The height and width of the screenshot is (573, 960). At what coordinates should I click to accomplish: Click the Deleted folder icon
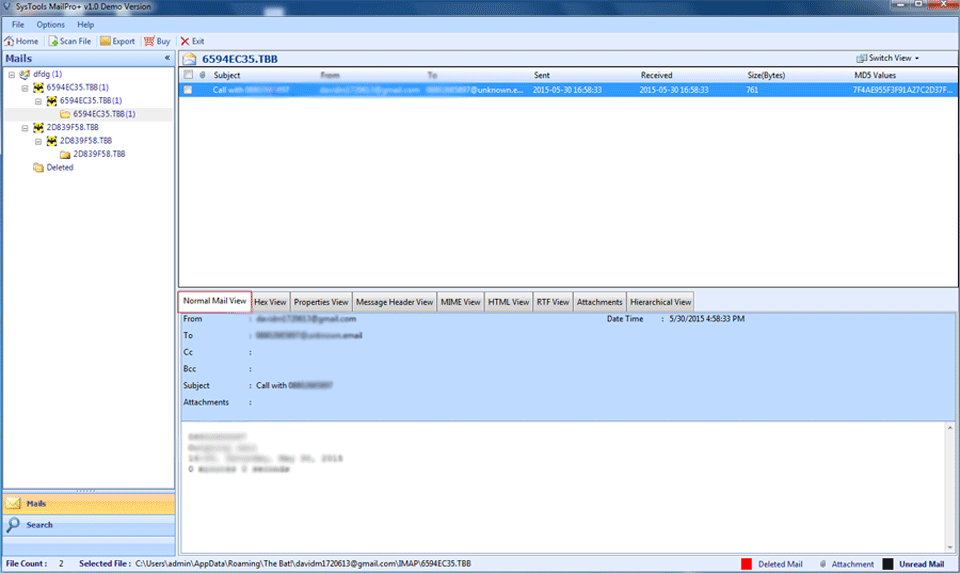click(38, 168)
